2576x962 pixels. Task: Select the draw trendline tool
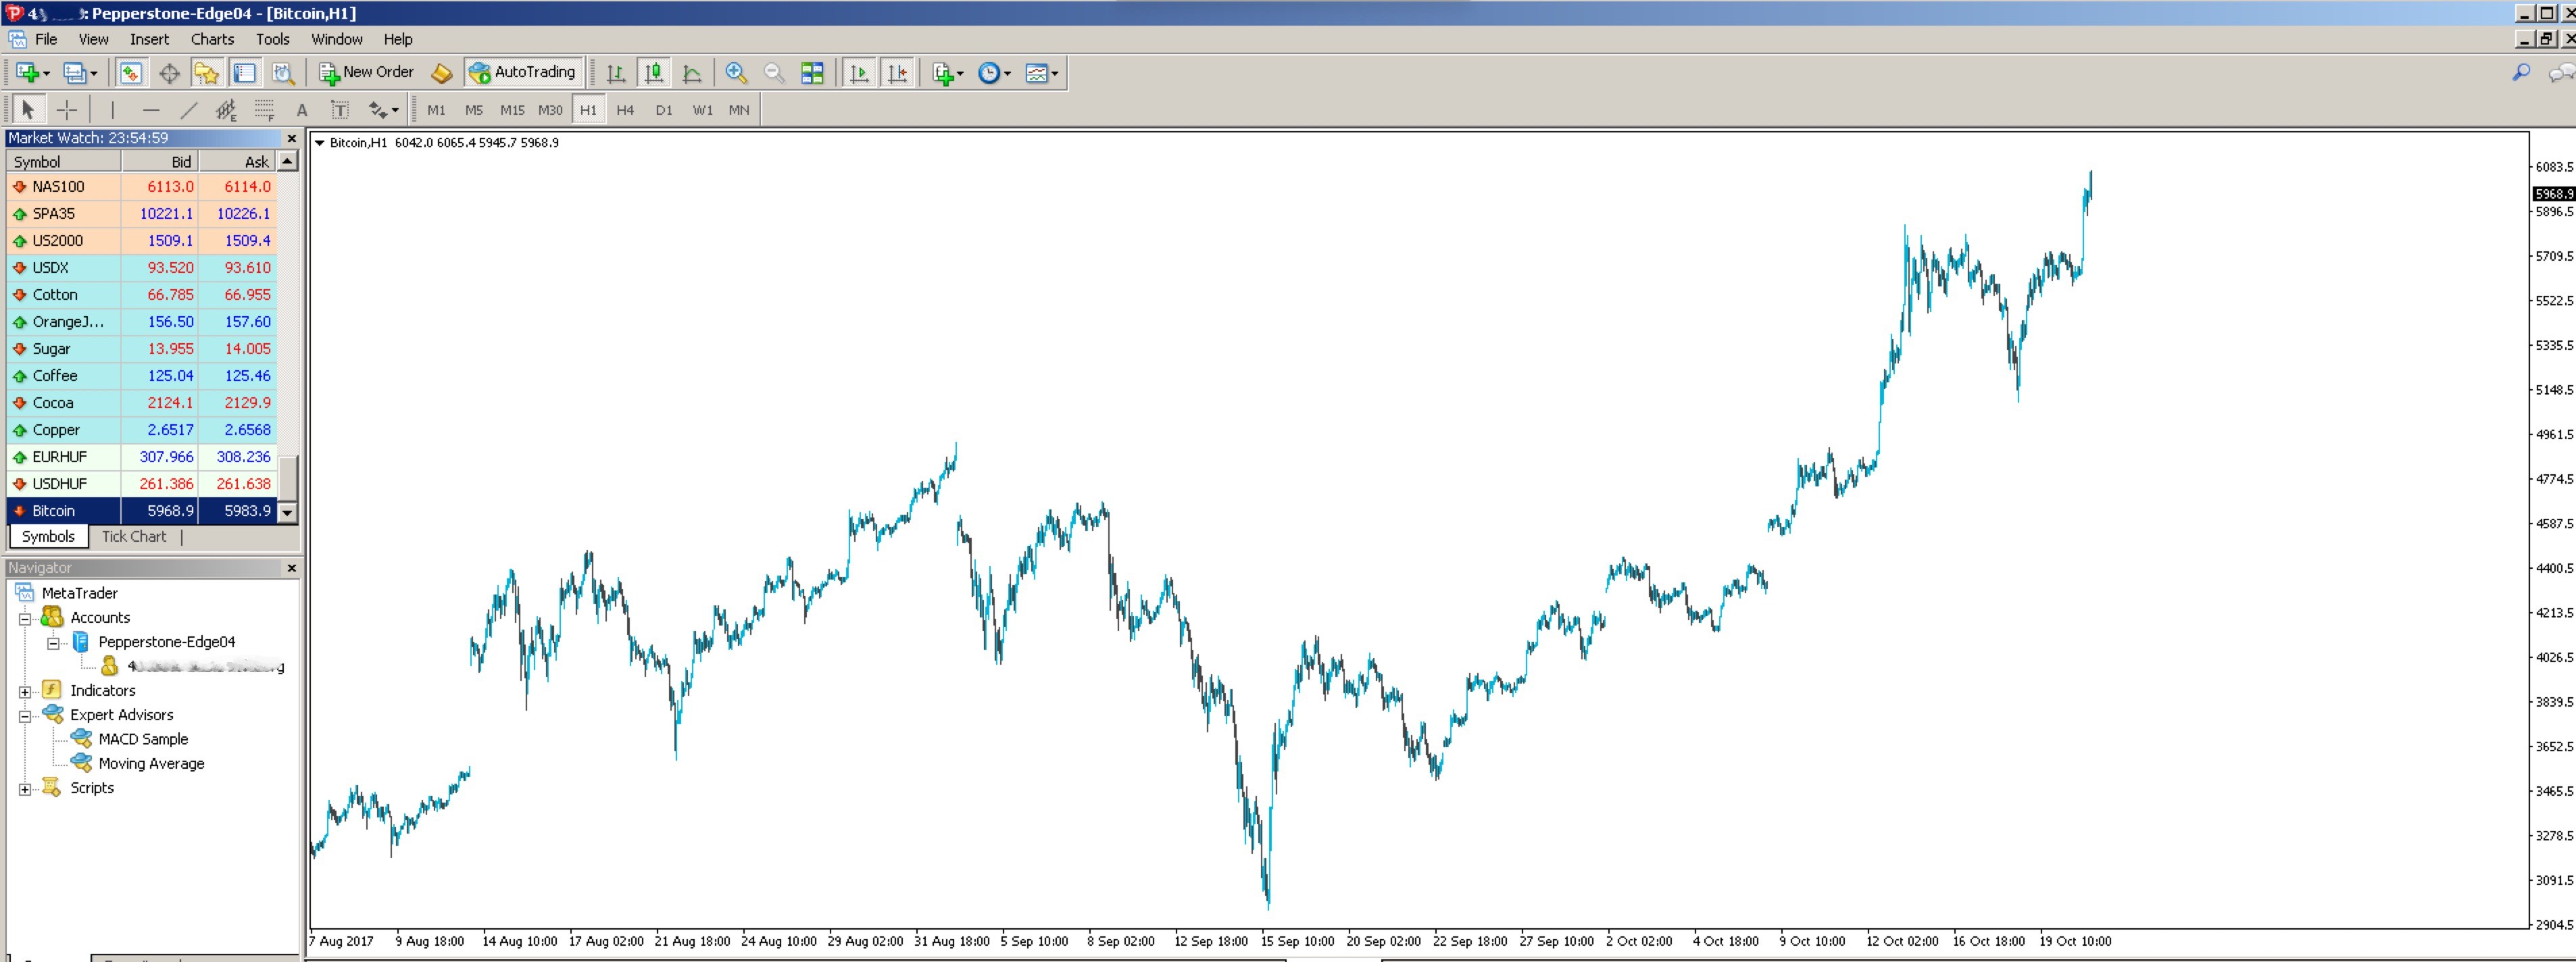188,110
